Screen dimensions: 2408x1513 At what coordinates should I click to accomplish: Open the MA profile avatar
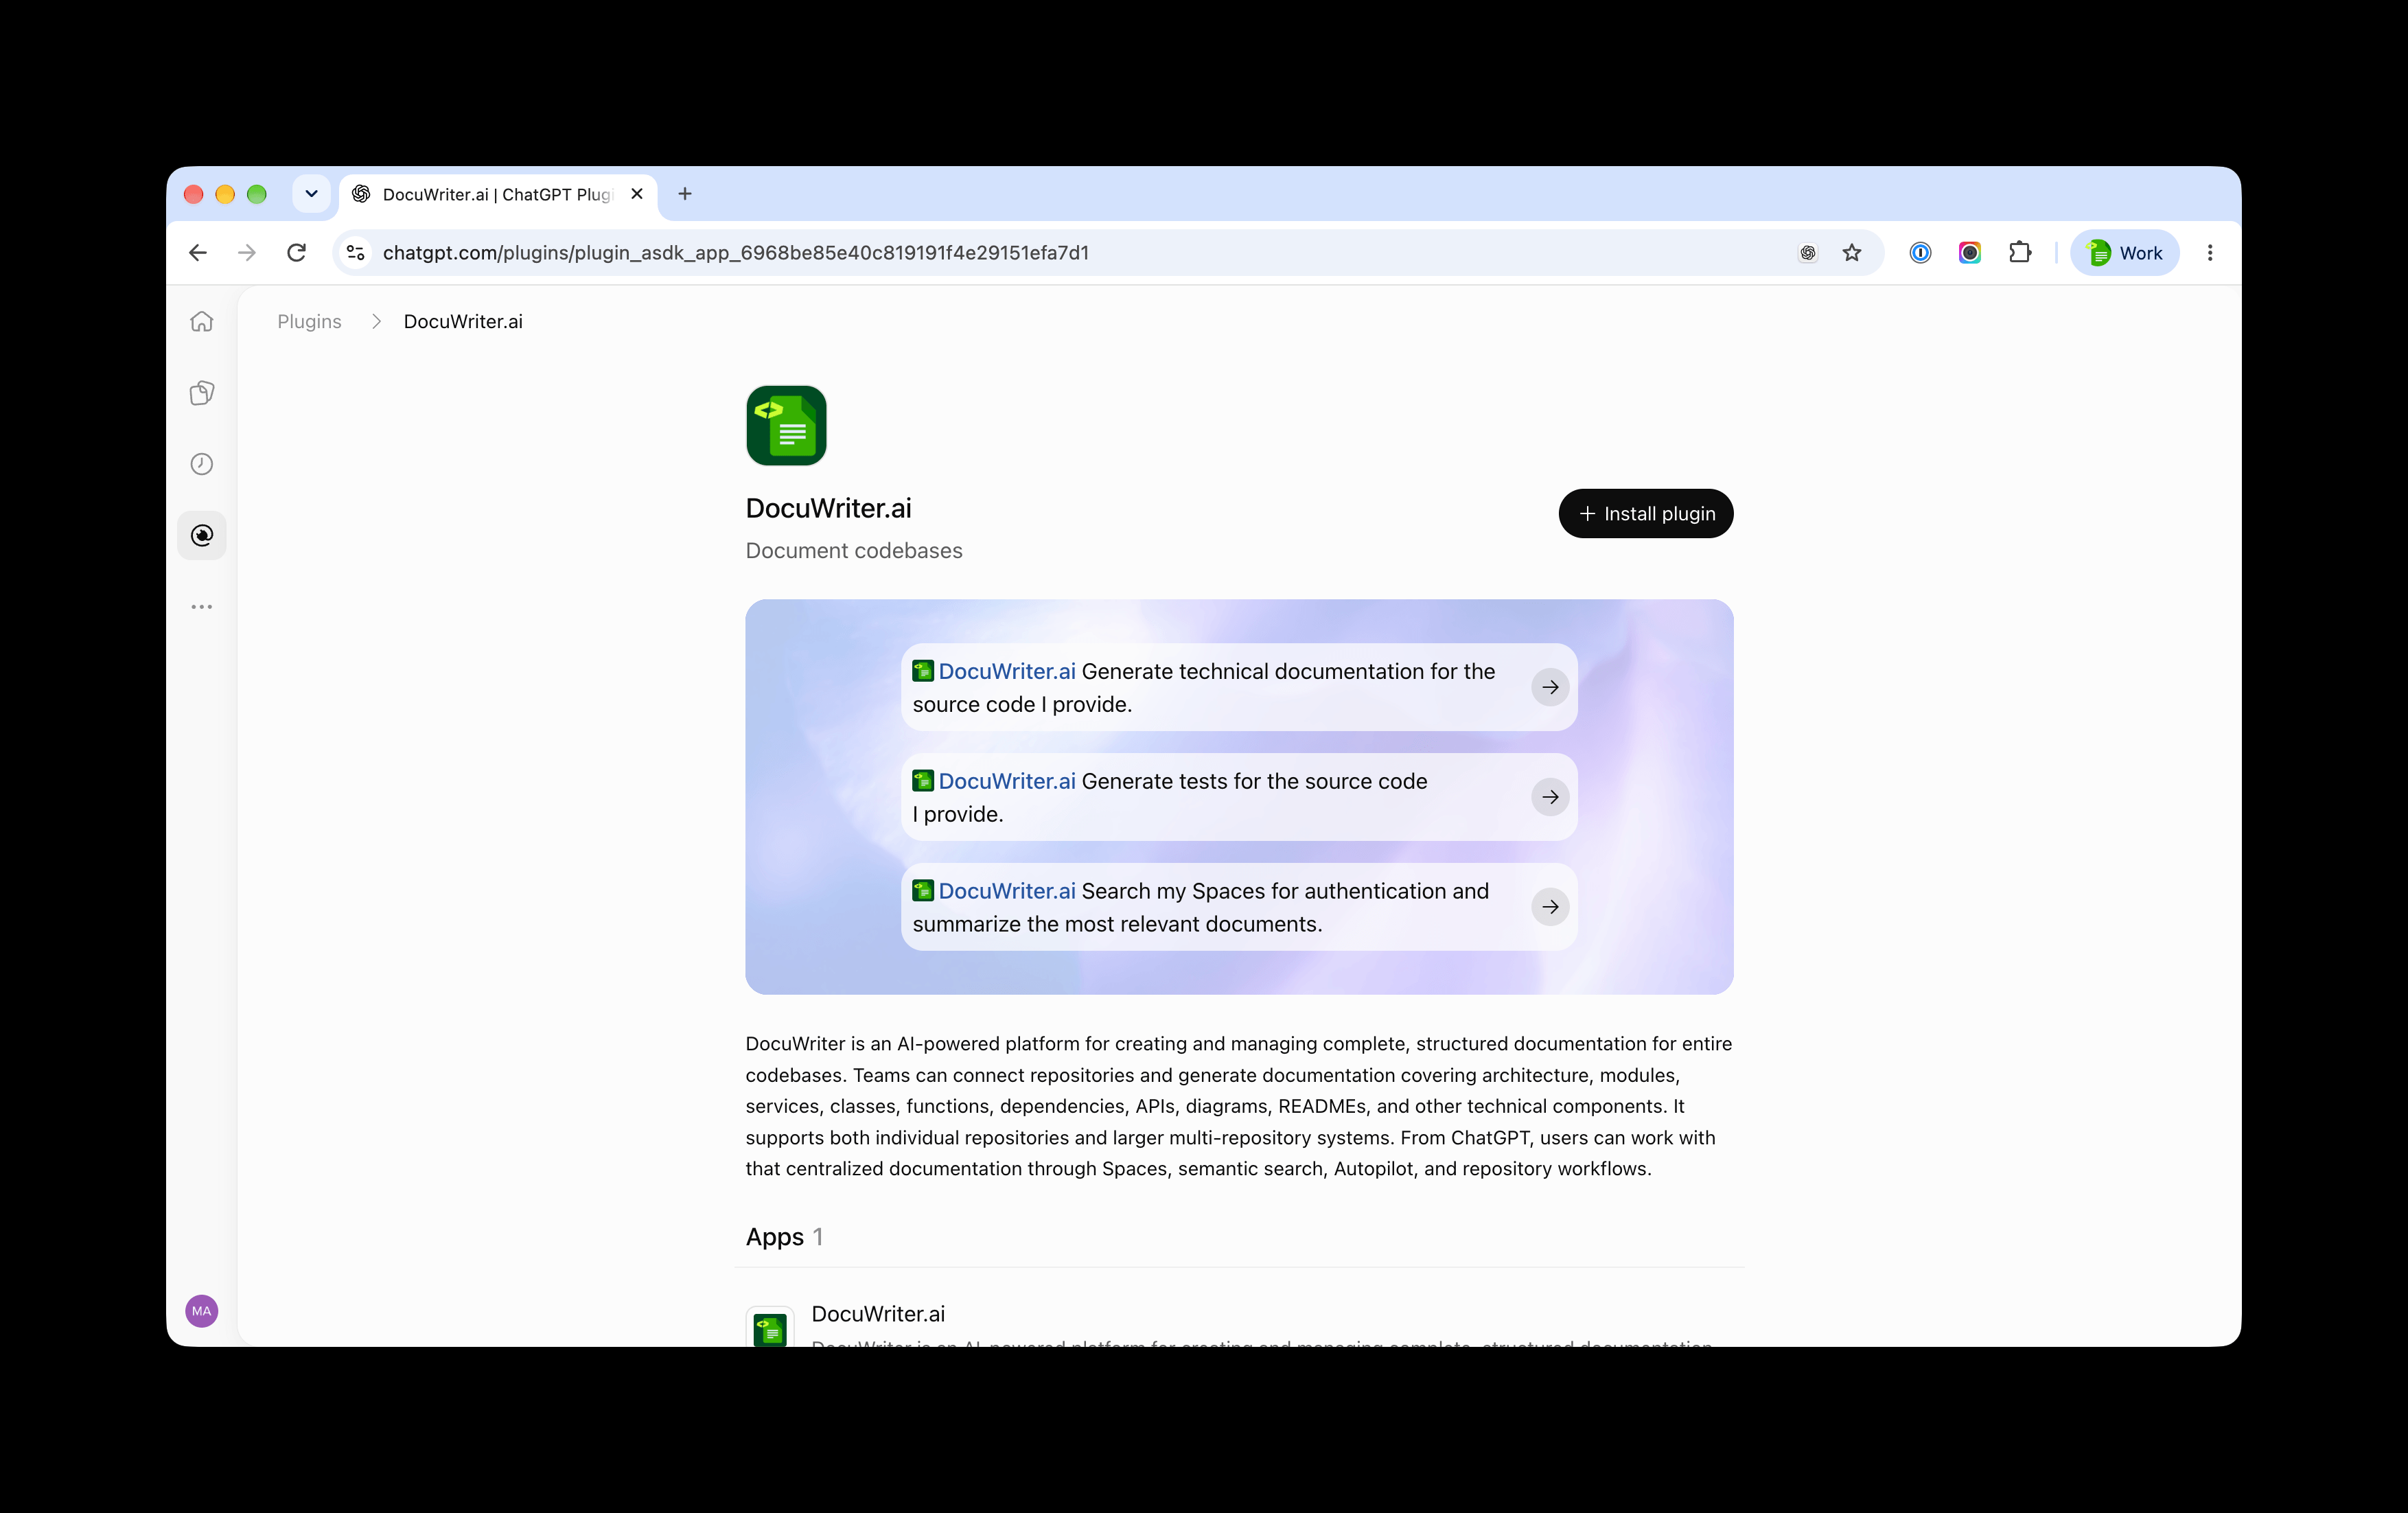pos(202,1311)
